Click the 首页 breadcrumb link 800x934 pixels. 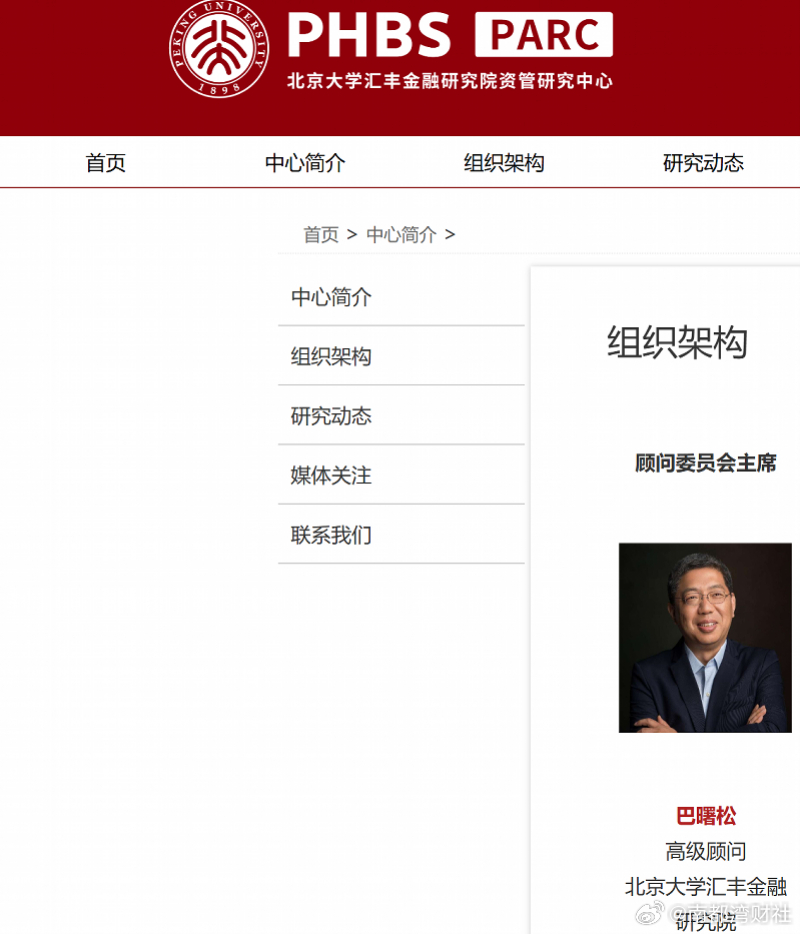coord(321,235)
